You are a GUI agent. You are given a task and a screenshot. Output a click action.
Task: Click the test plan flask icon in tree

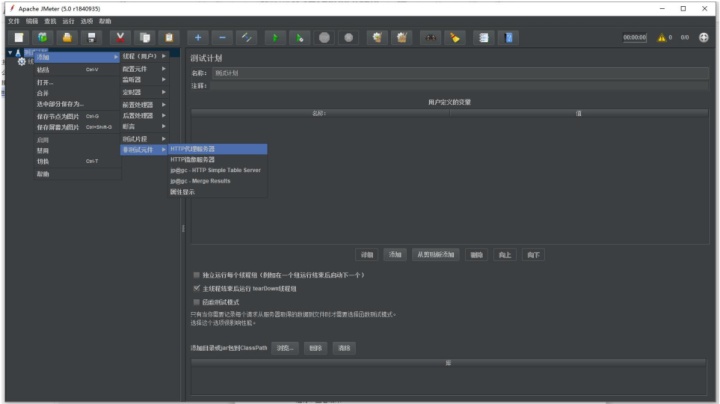tap(18, 53)
